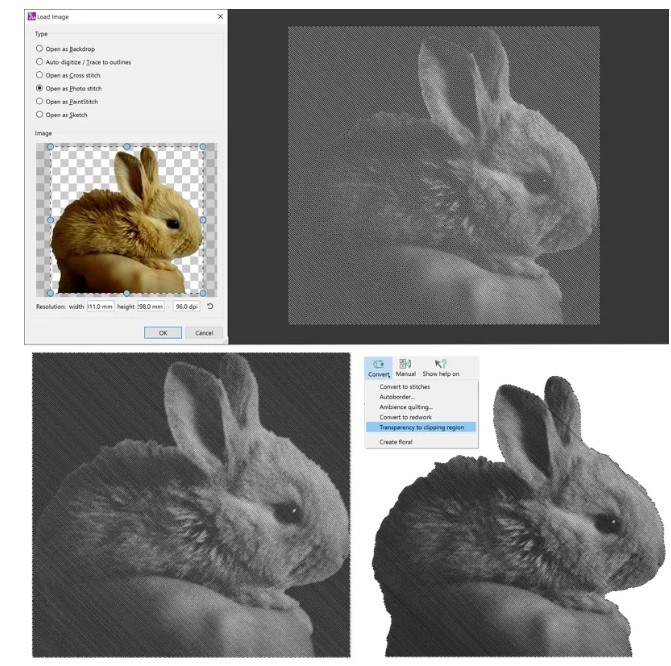Open Autoborder from the Convert menu
Image resolution: width=671 pixels, height=666 pixels.
pos(399,397)
